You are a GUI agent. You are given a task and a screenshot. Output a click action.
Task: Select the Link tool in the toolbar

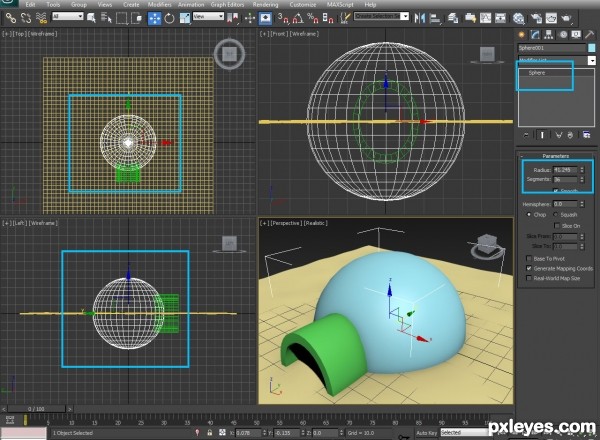pos(10,18)
